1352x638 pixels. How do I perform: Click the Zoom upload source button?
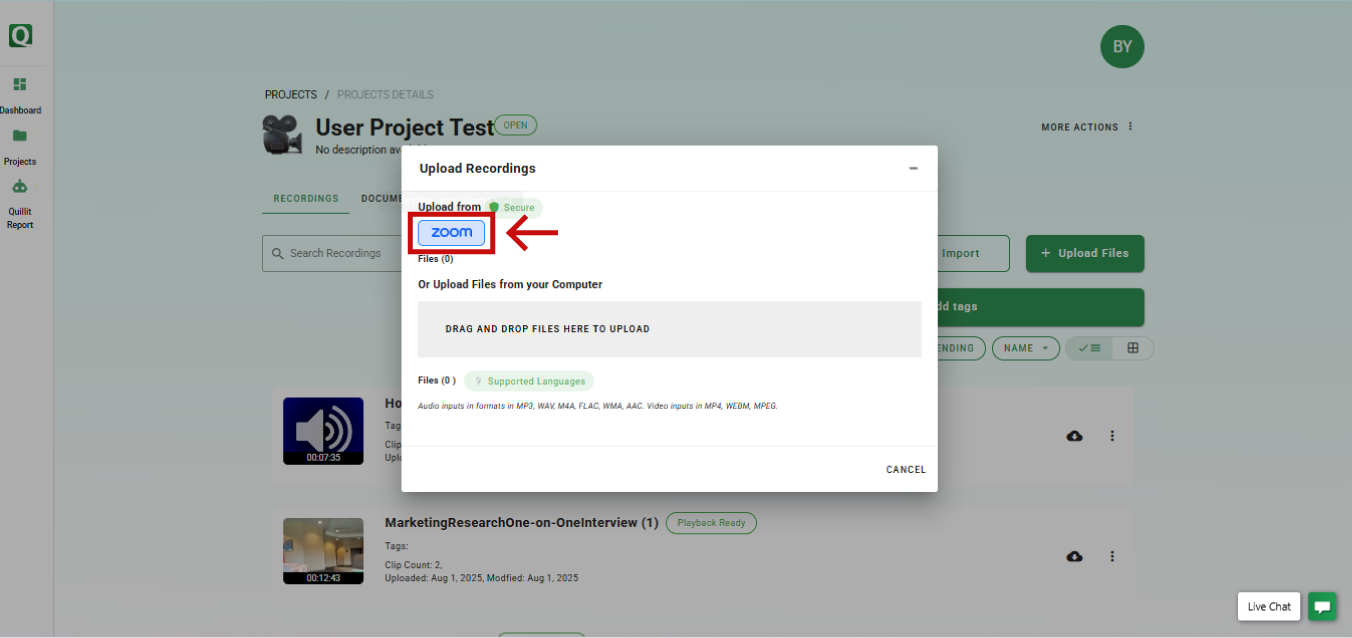[x=451, y=233]
